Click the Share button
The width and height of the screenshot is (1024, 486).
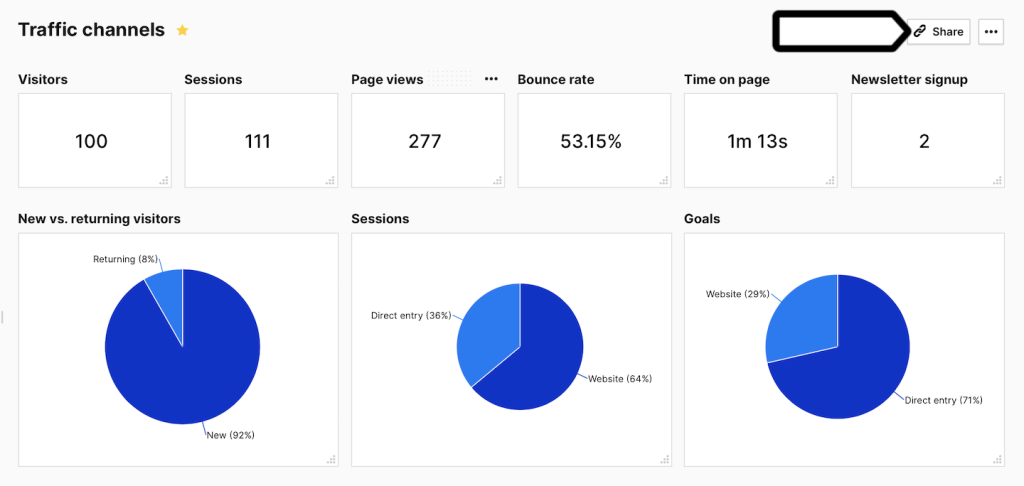pyautogui.click(x=938, y=31)
